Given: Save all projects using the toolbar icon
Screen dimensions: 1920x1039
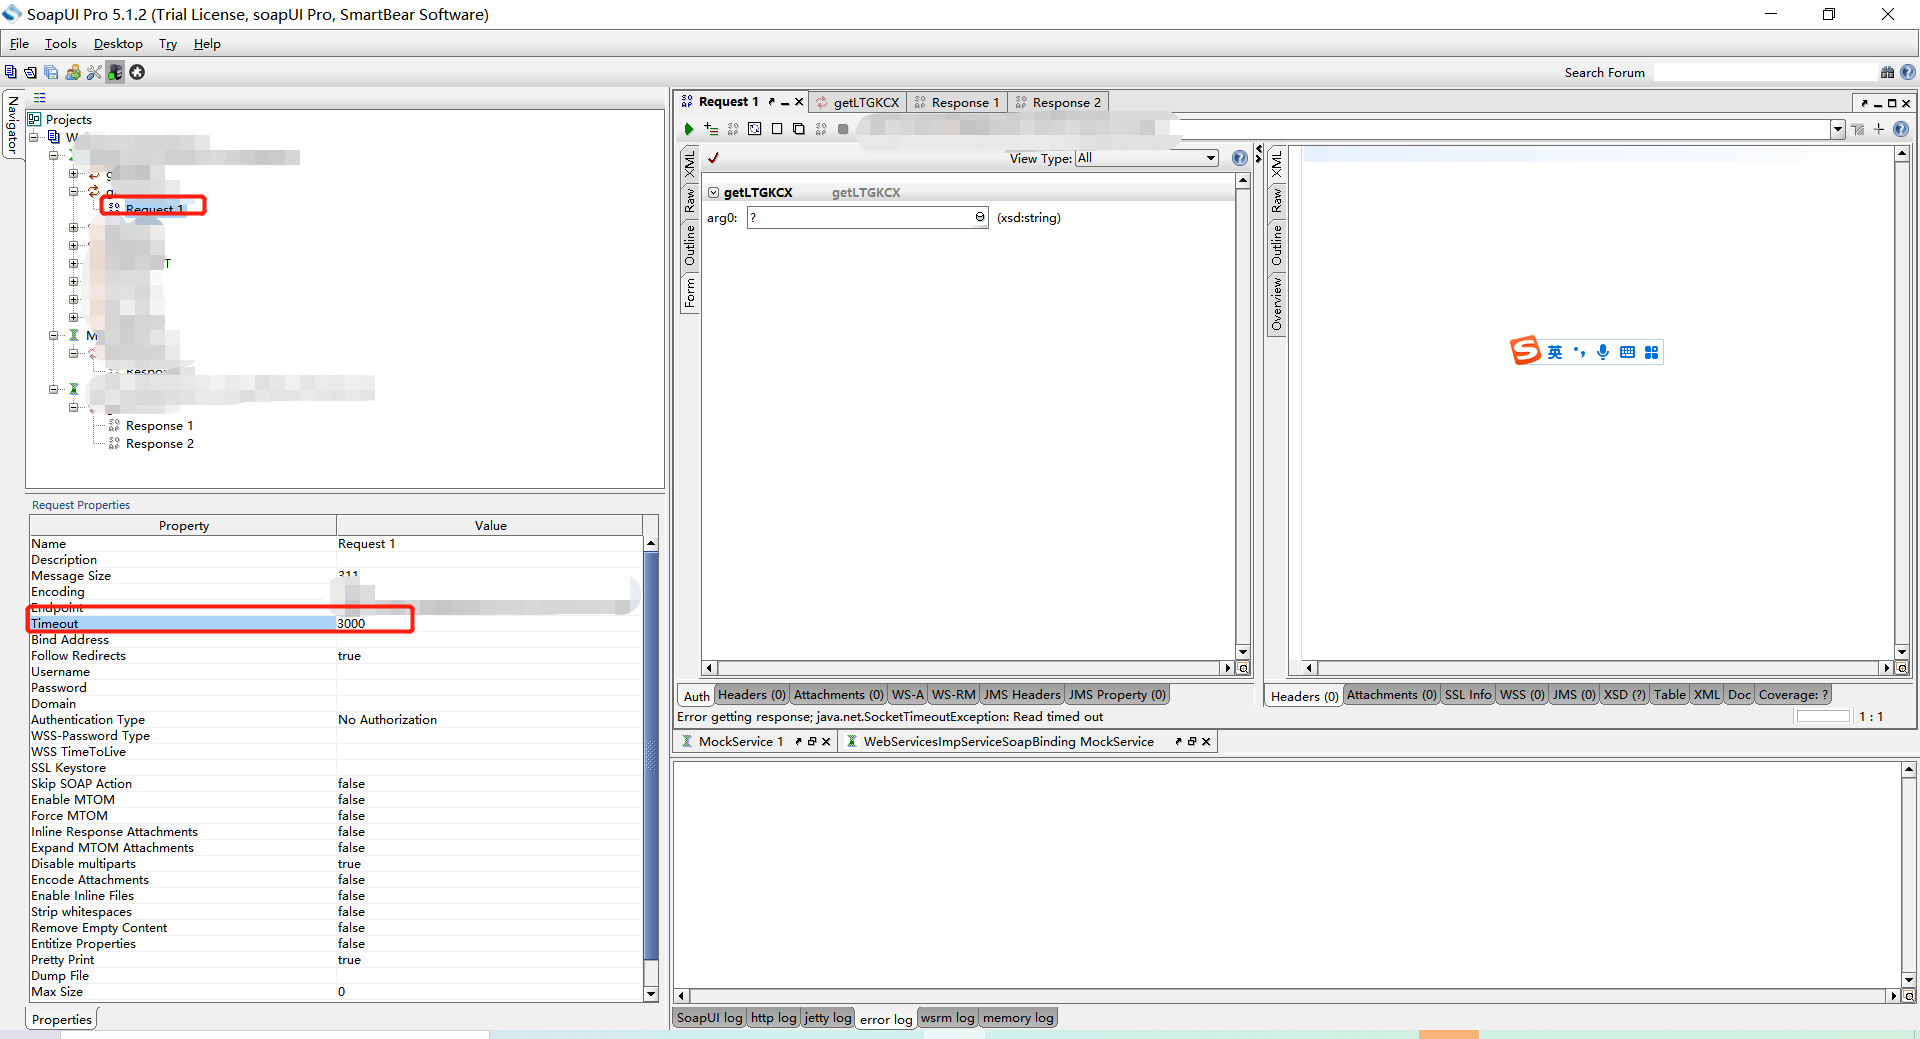Looking at the screenshot, I should tap(51, 72).
